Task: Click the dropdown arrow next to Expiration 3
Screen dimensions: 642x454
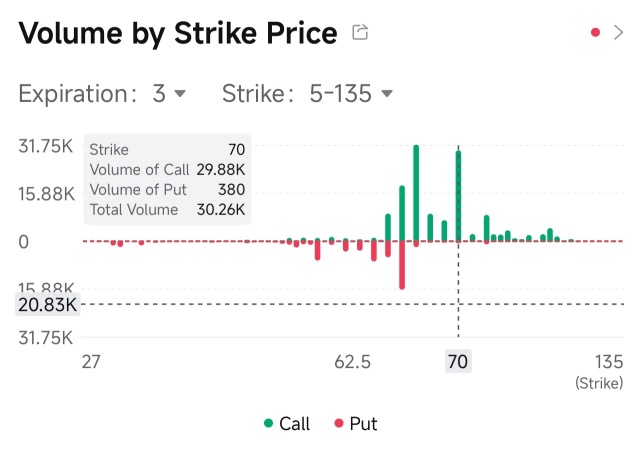Action: [180, 94]
